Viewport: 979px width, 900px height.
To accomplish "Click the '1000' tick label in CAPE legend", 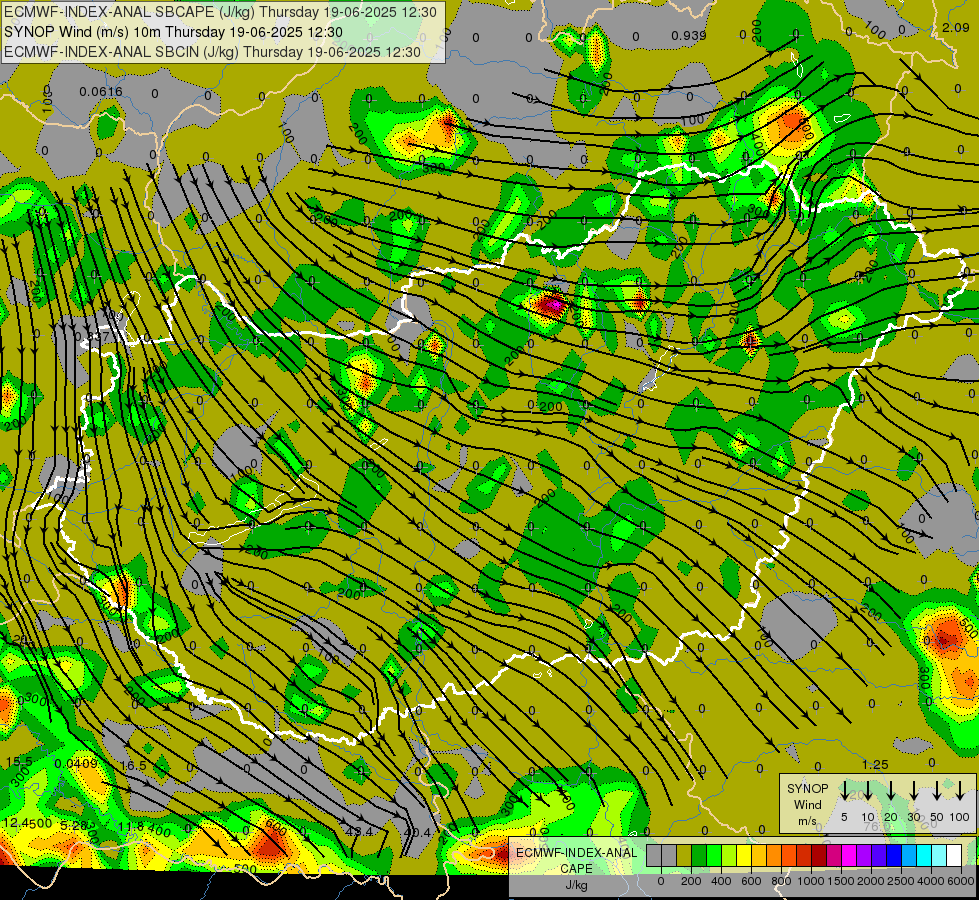I will click(x=812, y=881).
